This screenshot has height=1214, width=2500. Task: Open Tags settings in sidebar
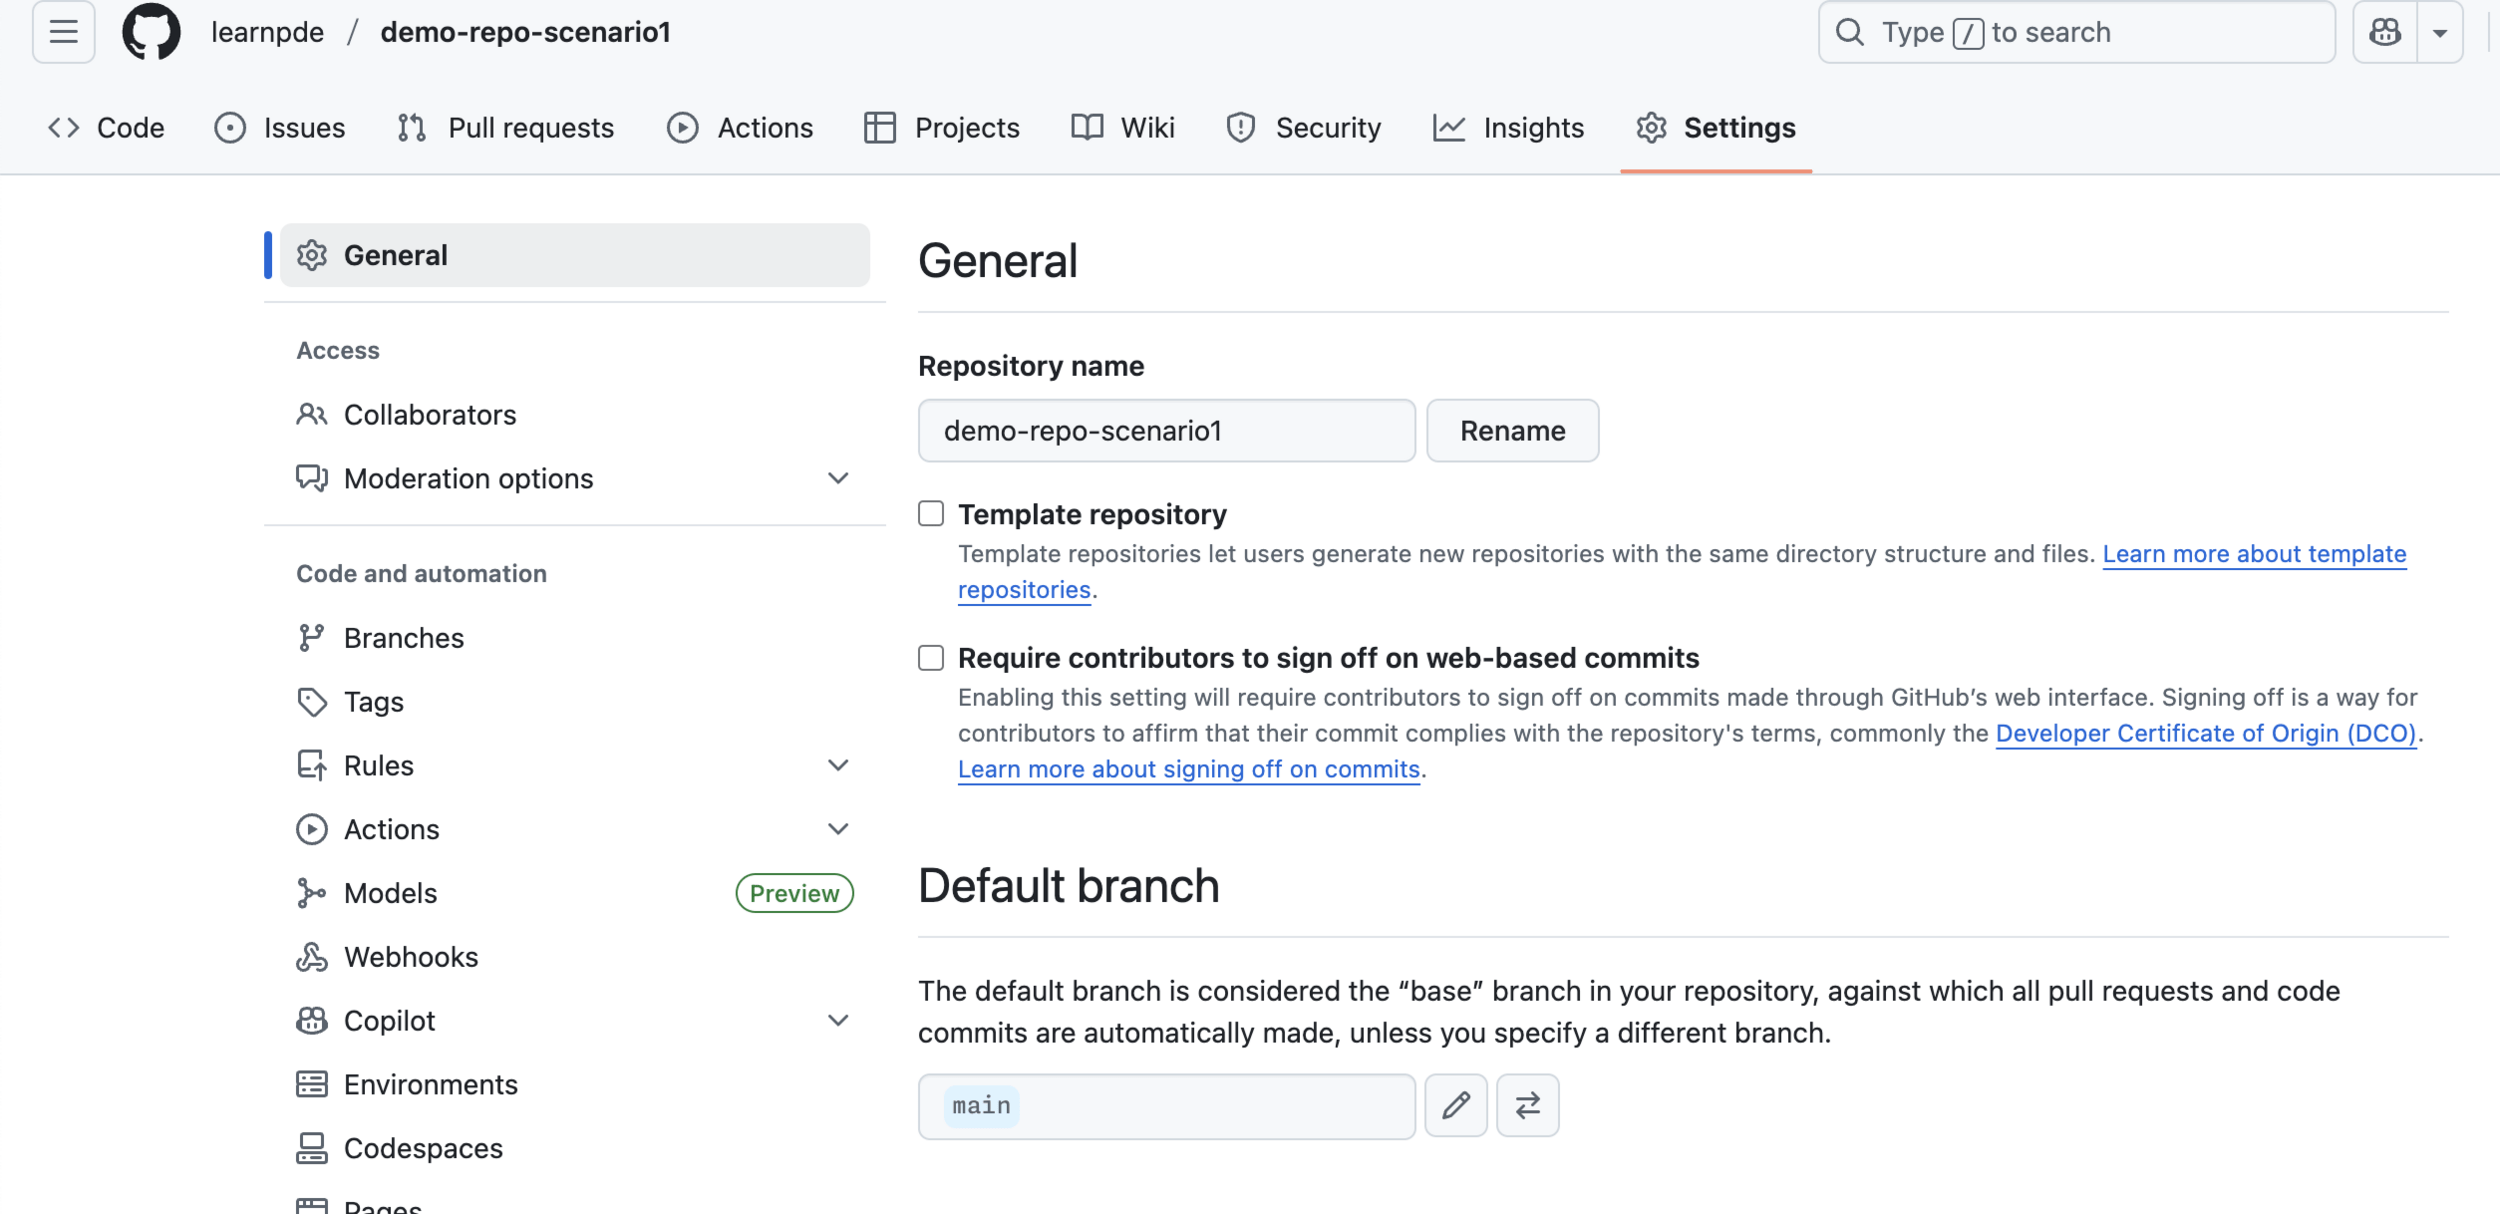[373, 702]
